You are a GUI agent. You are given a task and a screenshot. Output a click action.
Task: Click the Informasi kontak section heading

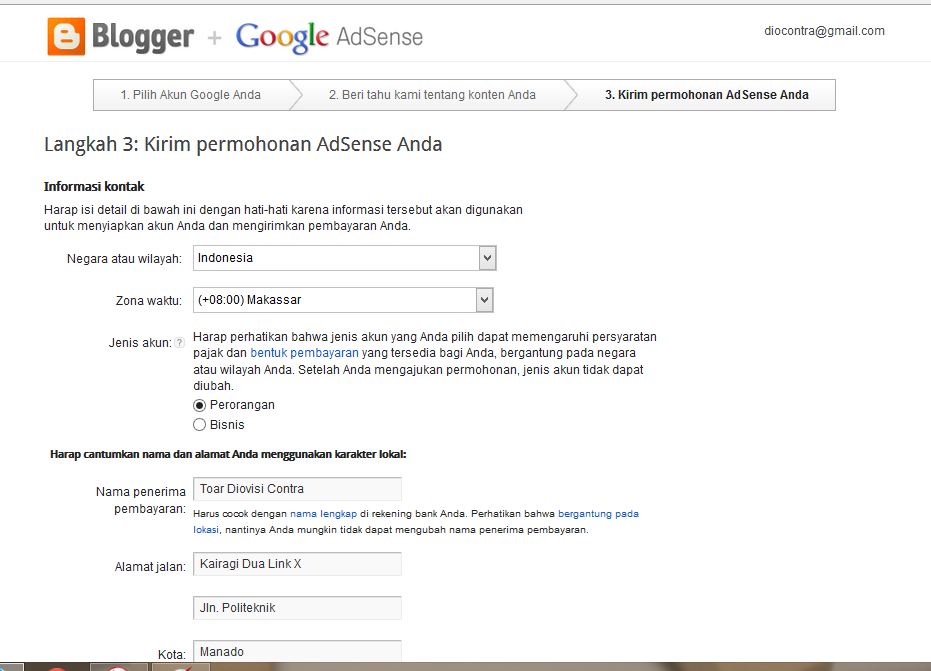click(94, 186)
